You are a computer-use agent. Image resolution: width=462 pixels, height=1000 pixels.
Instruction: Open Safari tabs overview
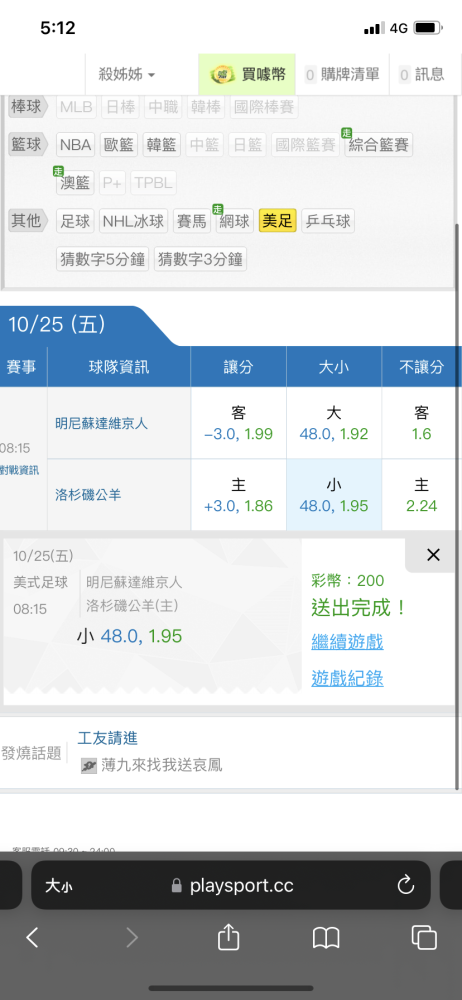(424, 938)
